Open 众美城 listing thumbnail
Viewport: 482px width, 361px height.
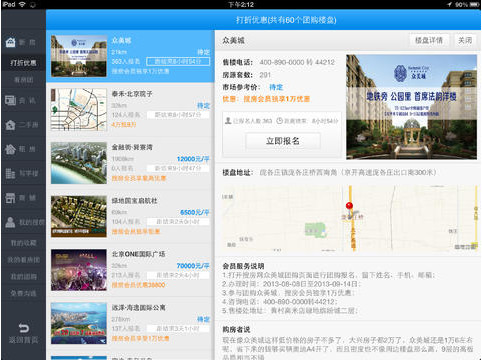coord(79,56)
